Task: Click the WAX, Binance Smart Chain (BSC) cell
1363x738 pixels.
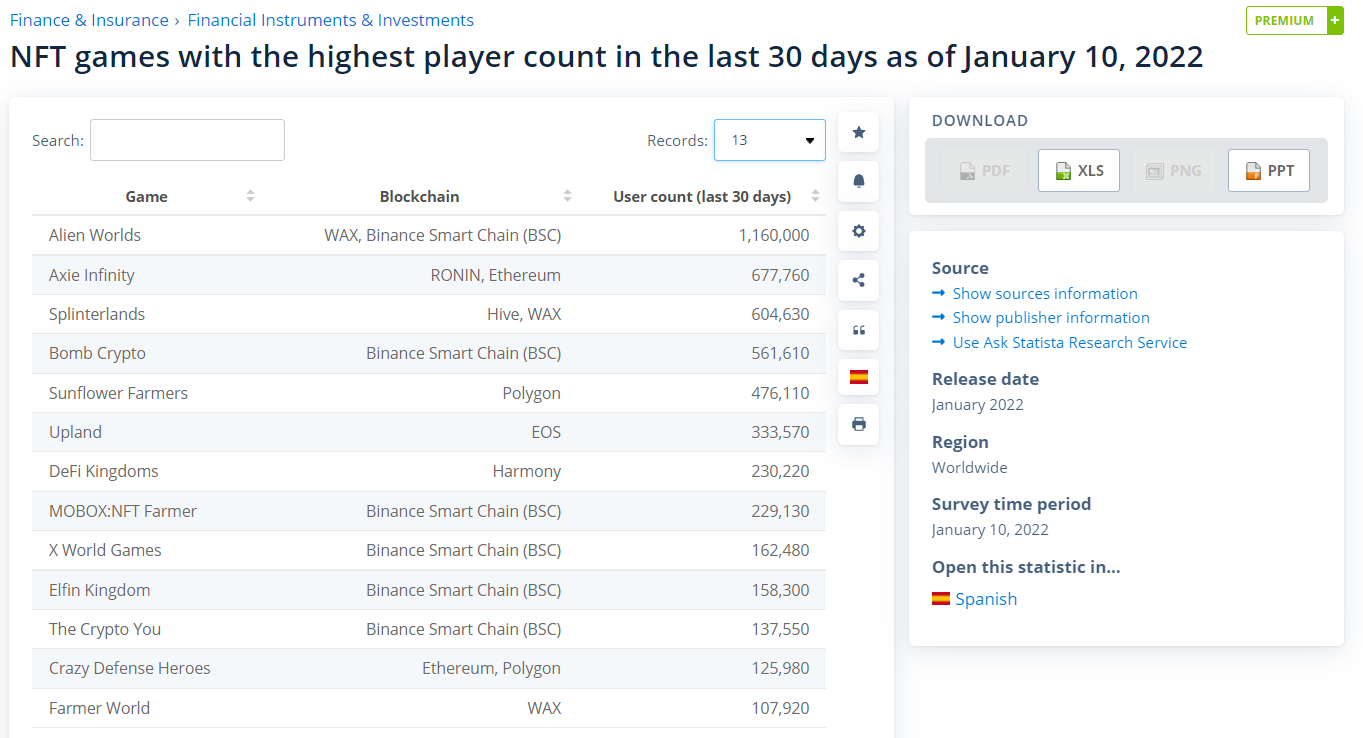Action: 442,235
